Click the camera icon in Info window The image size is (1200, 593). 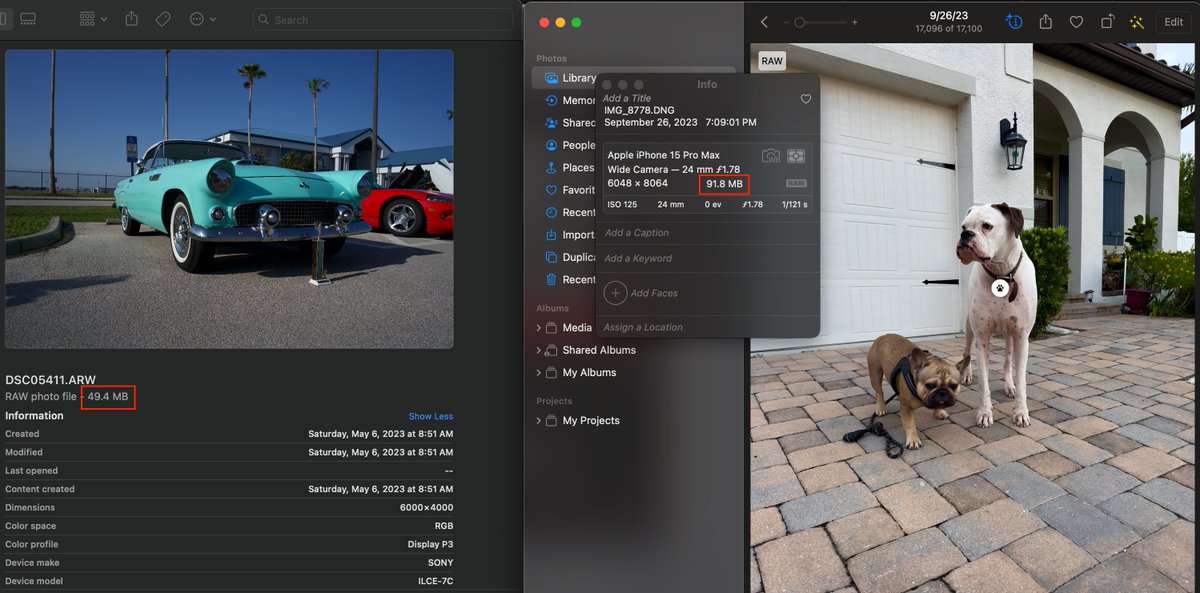tap(771, 156)
